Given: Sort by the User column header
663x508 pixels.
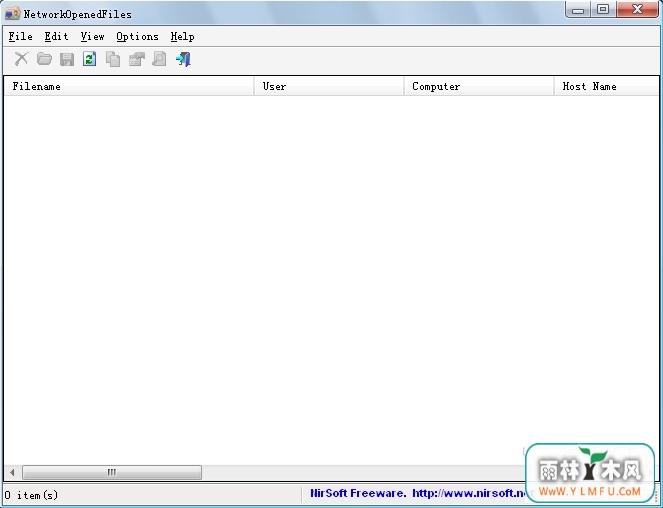Looking at the screenshot, I should coord(329,86).
